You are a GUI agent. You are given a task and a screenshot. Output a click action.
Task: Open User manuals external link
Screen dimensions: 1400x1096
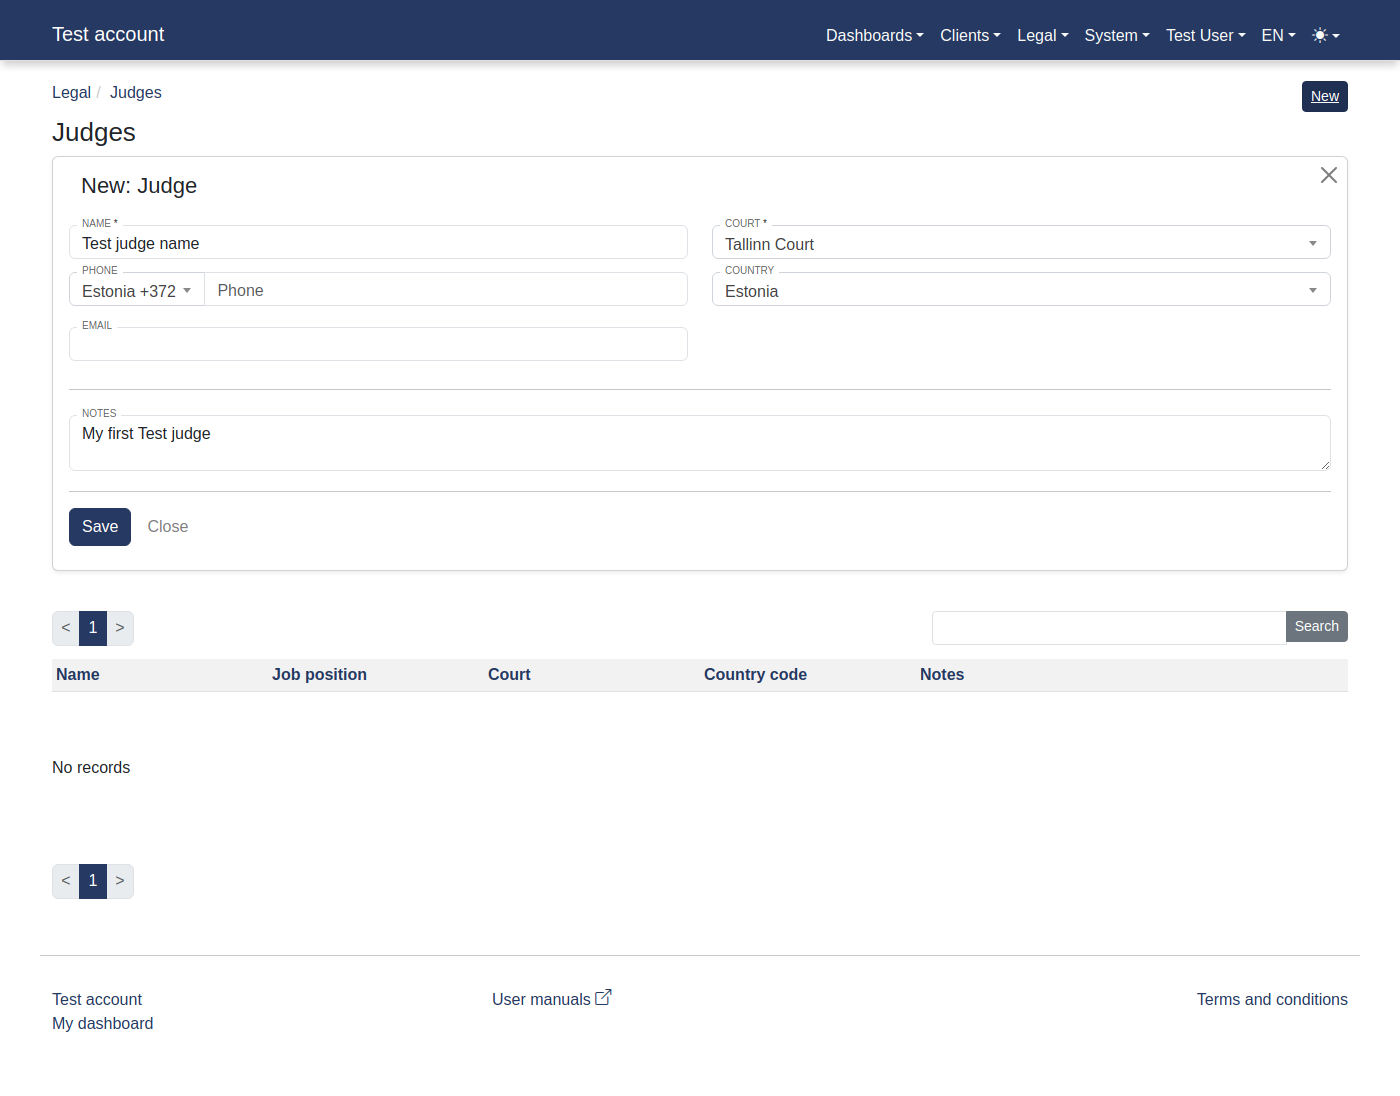click(x=551, y=999)
